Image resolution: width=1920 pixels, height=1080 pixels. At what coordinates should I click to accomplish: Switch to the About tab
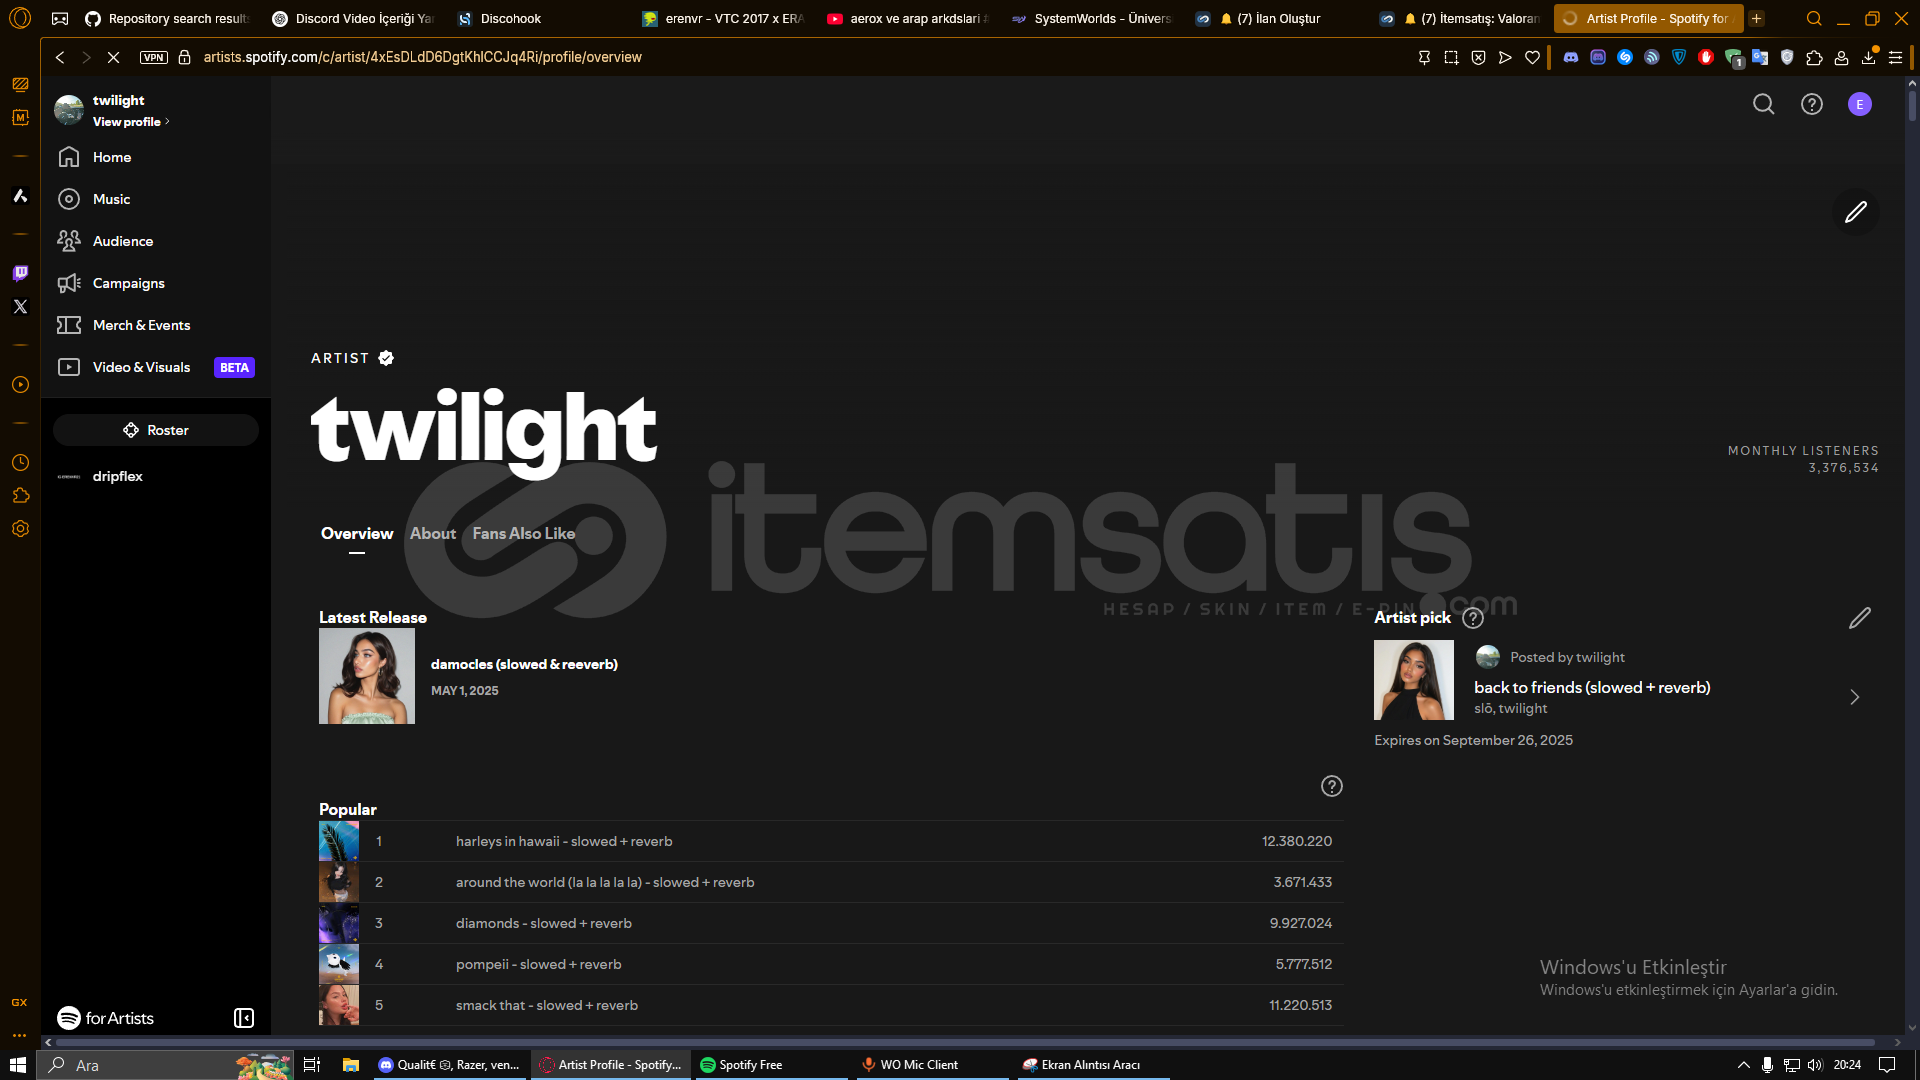coord(432,534)
